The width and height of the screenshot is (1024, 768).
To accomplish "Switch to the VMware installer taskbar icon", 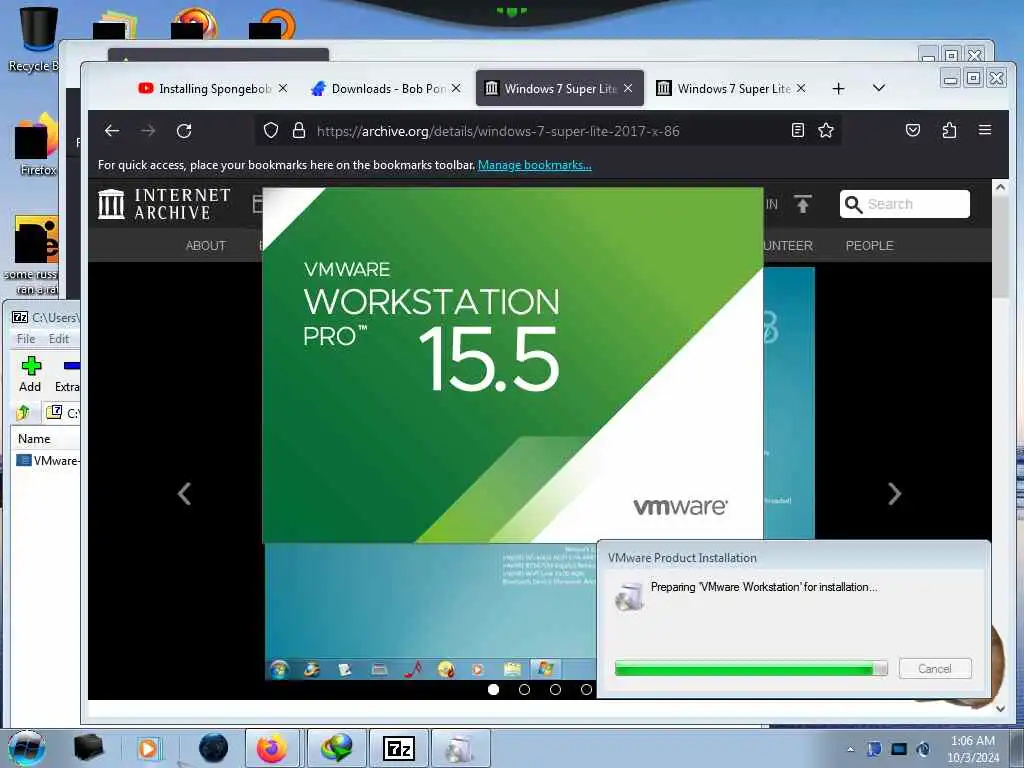I will click(x=460, y=748).
